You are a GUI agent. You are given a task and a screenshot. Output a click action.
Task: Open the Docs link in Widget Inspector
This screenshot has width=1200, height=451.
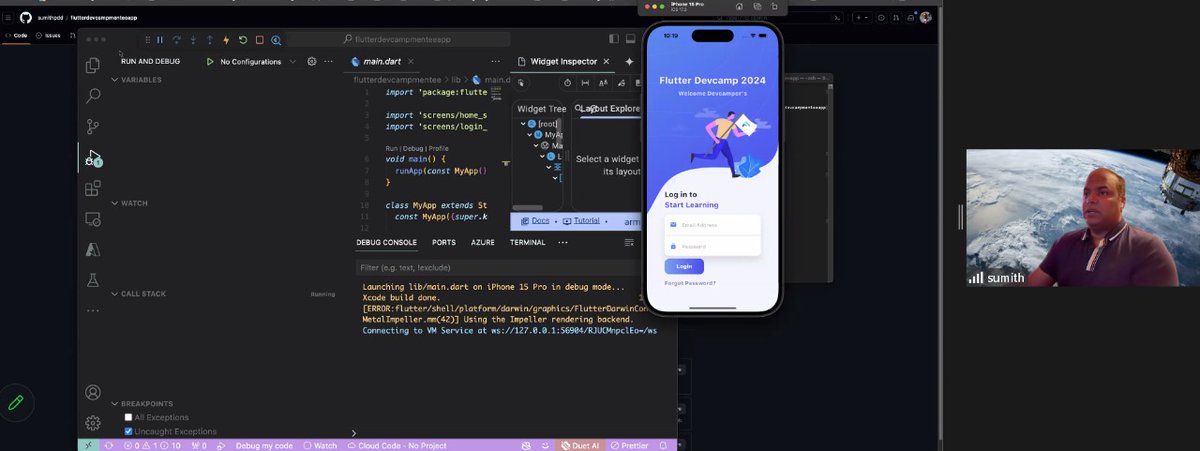coord(535,221)
